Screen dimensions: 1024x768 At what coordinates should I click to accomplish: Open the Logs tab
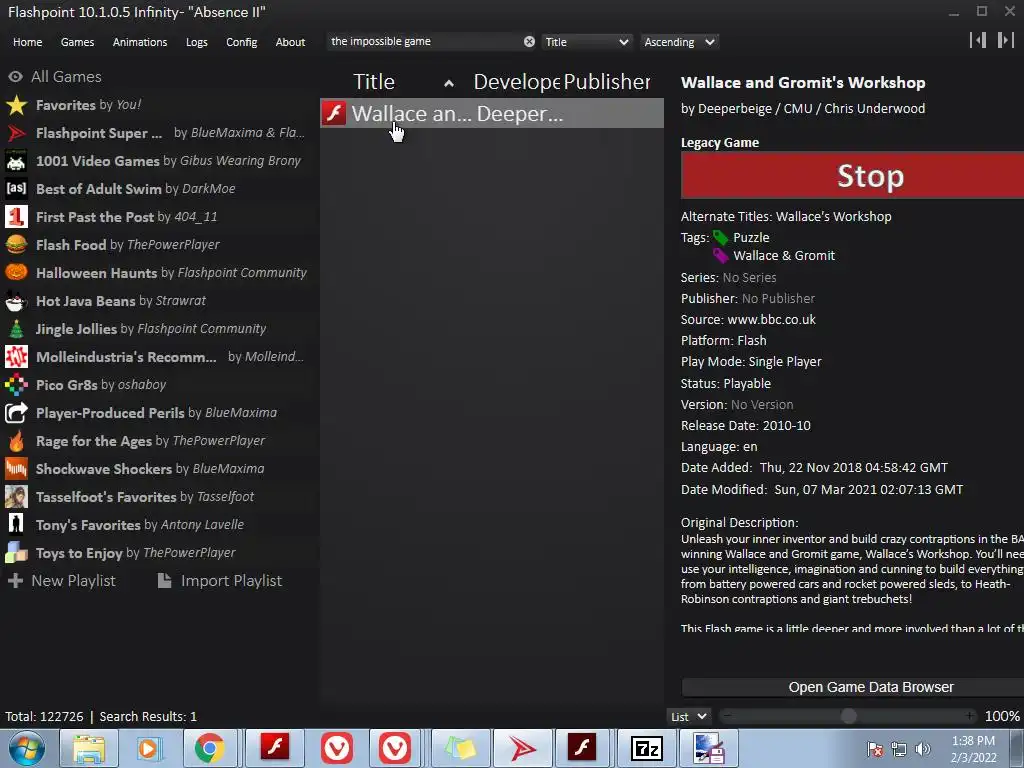(197, 42)
